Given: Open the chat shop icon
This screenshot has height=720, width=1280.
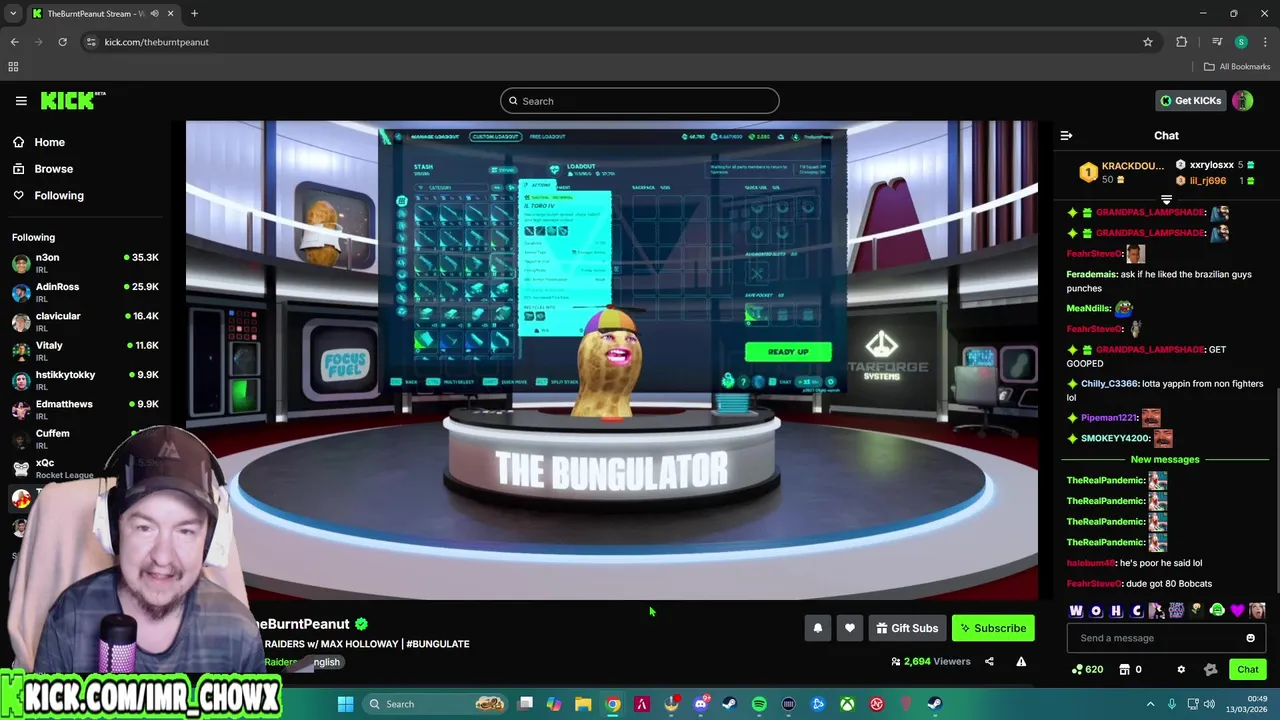Looking at the screenshot, I should 1124,670.
